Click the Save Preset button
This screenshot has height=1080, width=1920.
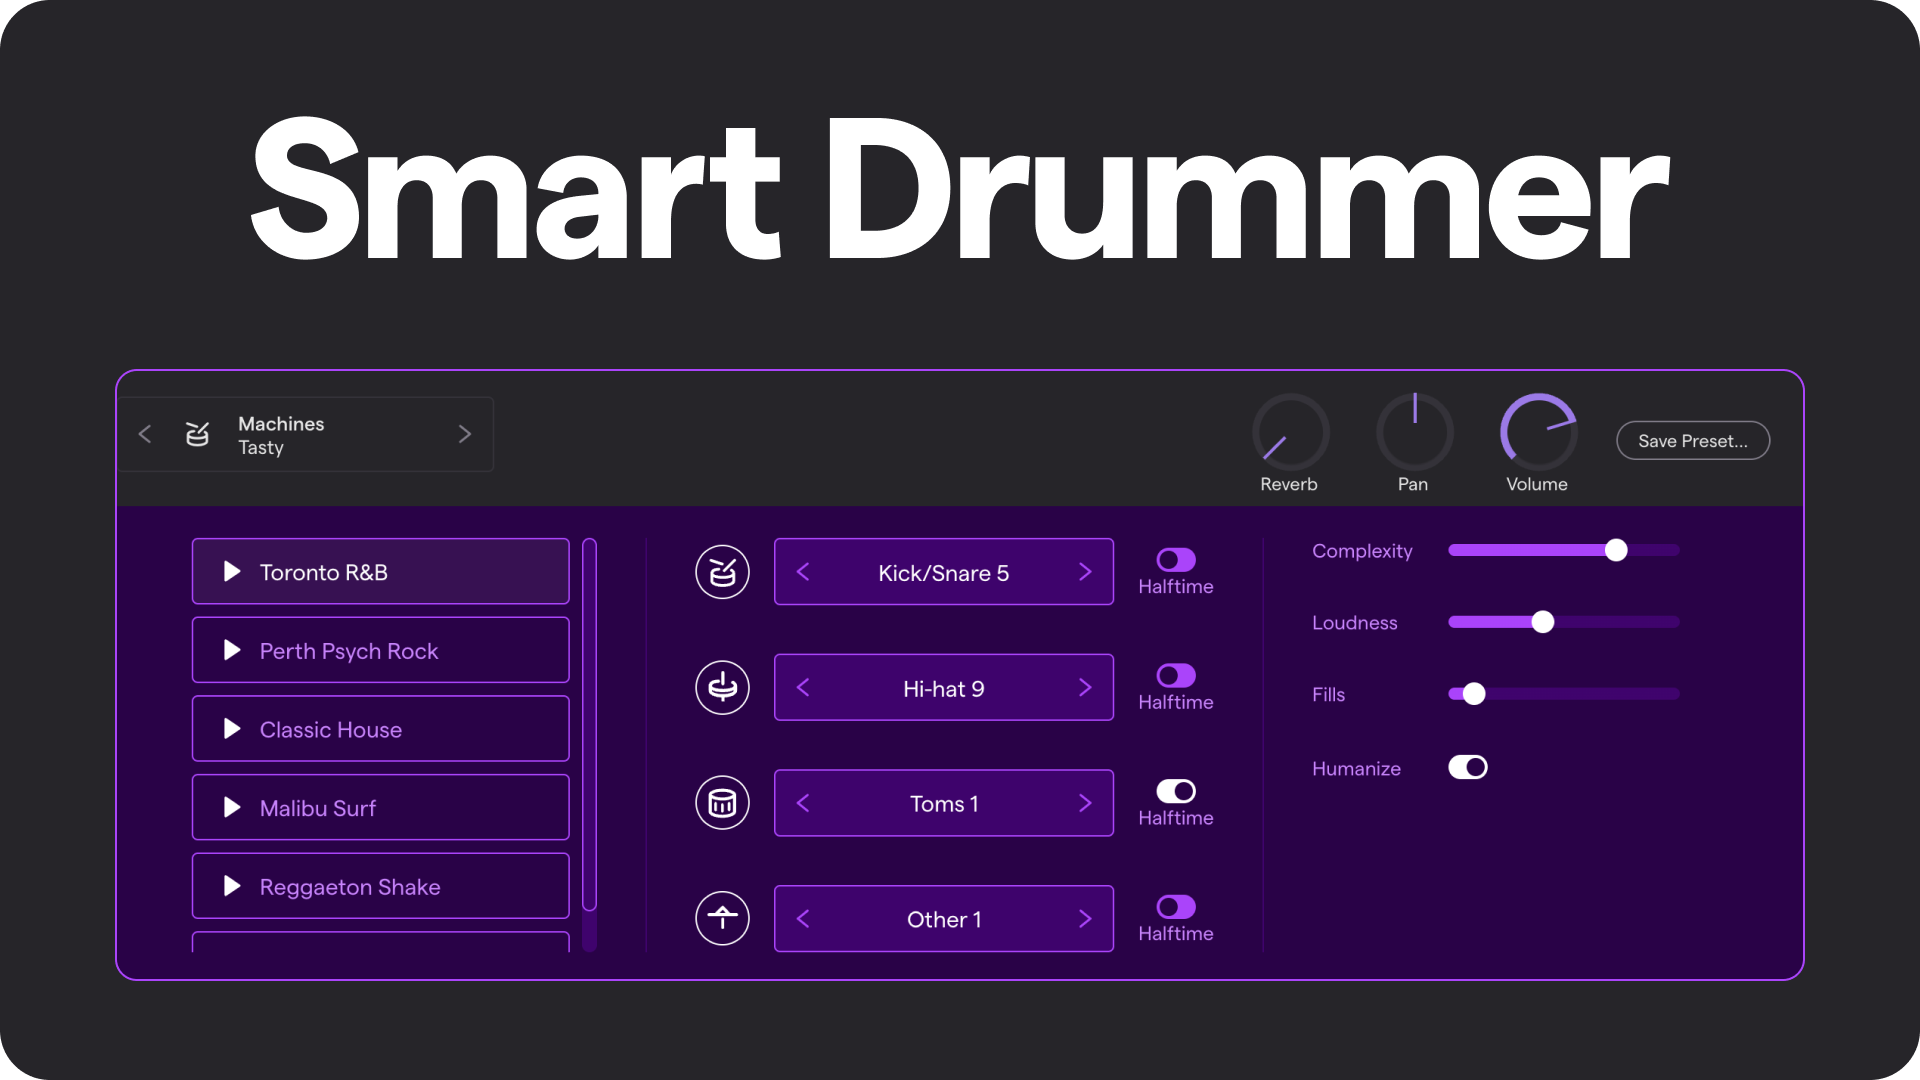click(1692, 440)
